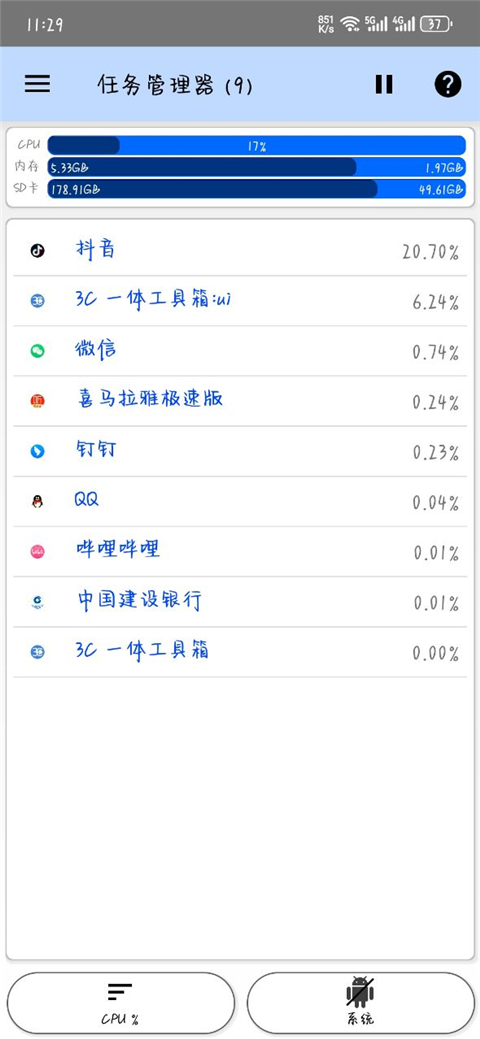Viewport: 480px width, 1039px height.
Task: Click the 内存 memory usage bar
Action: (x=257, y=167)
